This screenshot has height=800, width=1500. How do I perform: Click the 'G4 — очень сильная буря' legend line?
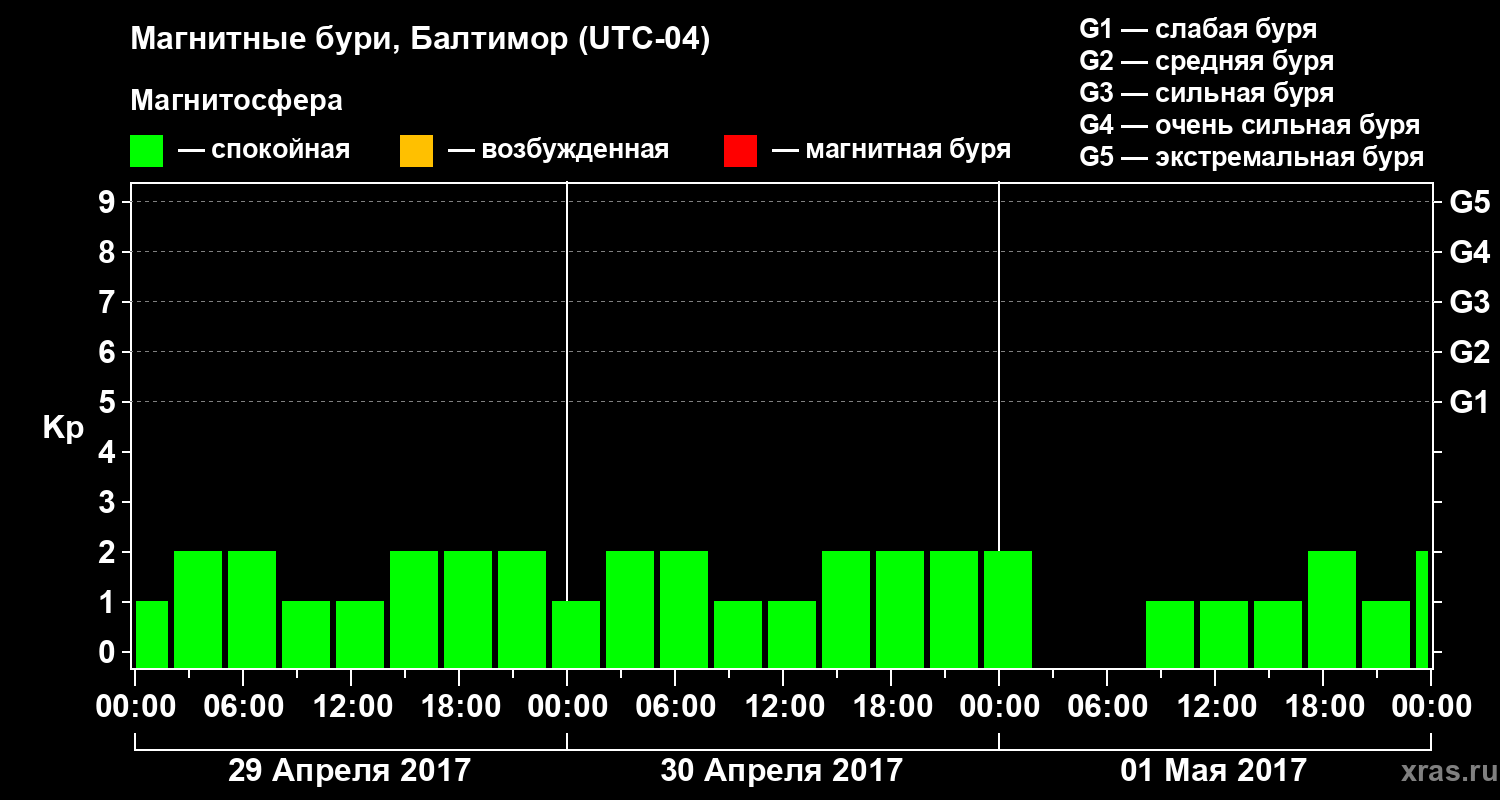[x=1249, y=125]
